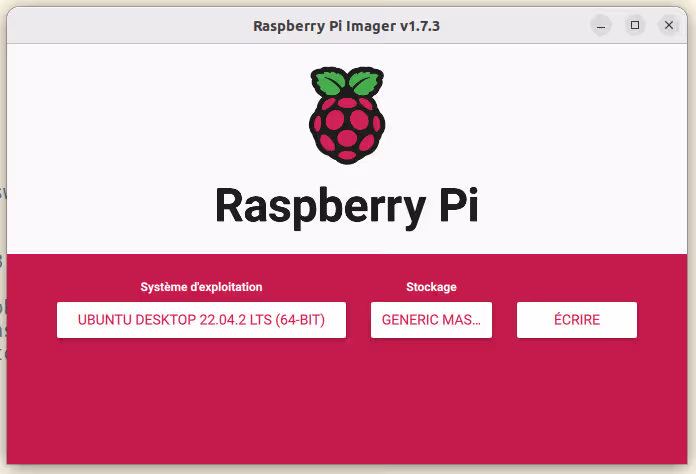Click the window title "Raspberry Pi Imager v1.7.3"
The height and width of the screenshot is (474, 696).
347,26
